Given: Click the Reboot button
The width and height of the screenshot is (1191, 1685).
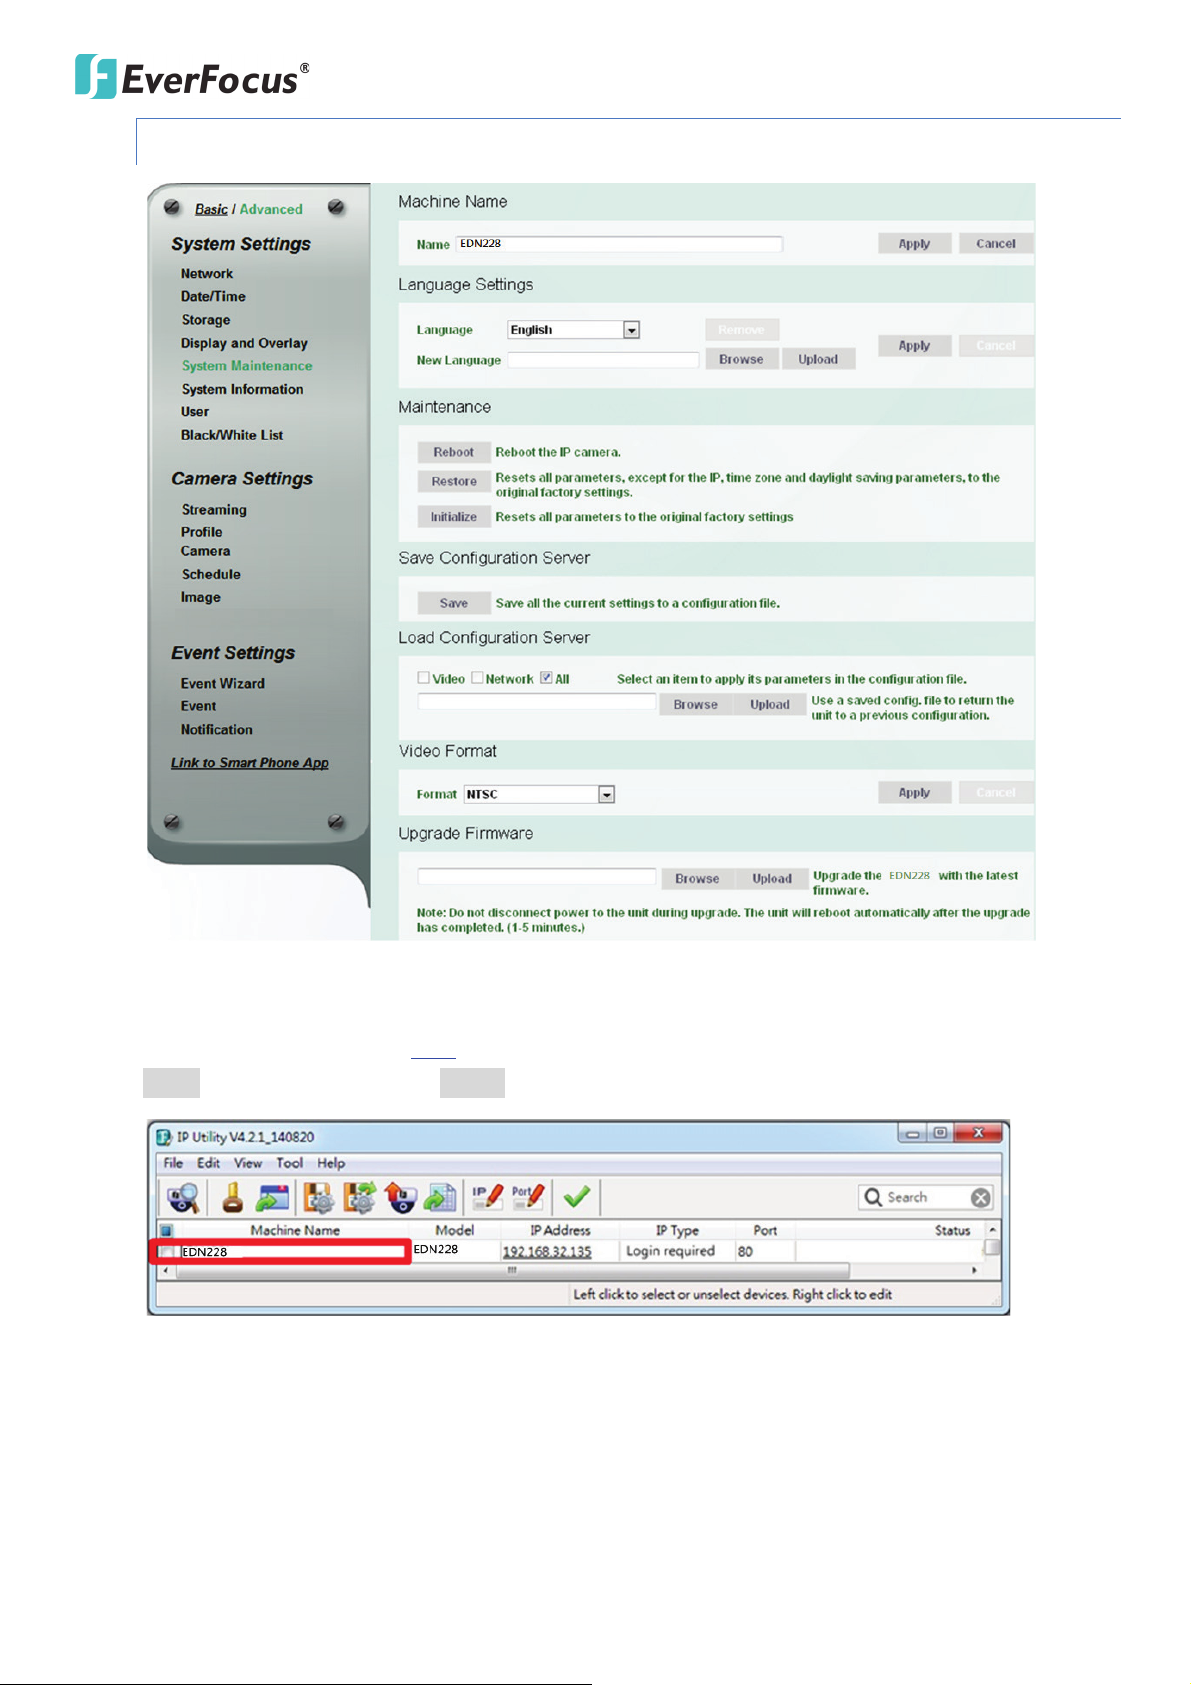Looking at the screenshot, I should [x=453, y=452].
